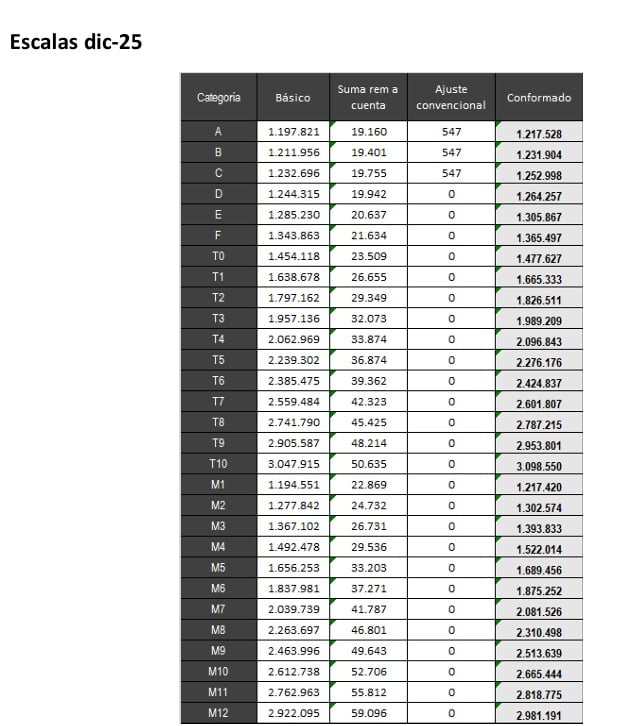Select Conformado value 3.098.550

click(539, 466)
